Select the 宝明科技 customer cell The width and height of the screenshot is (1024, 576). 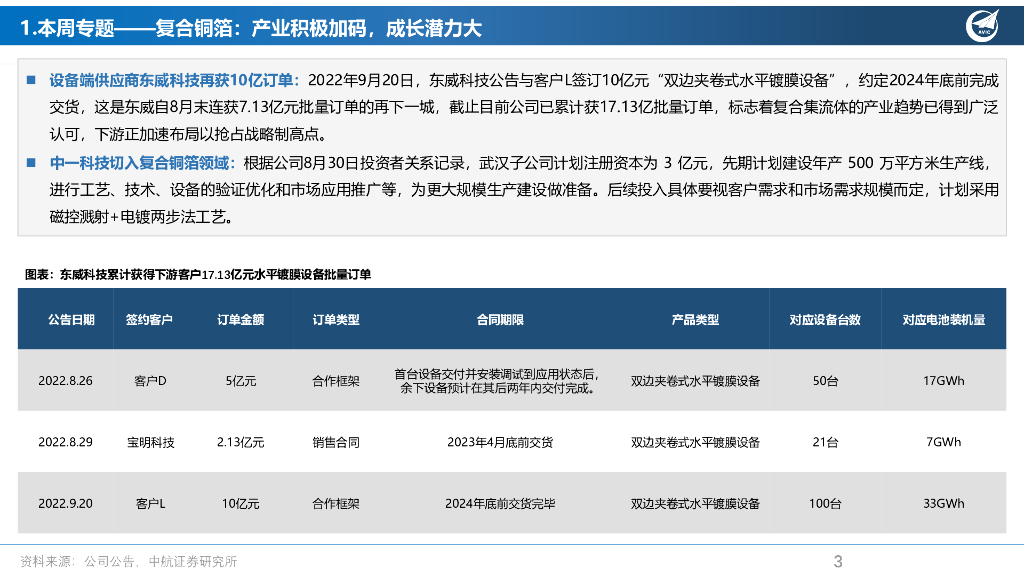tap(150, 442)
